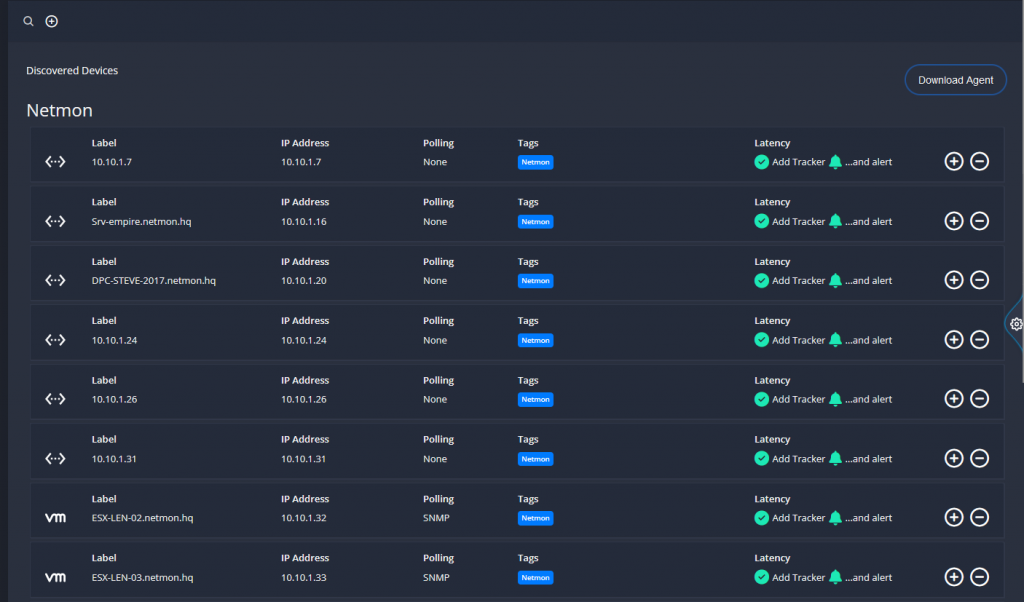Open the search magnifier icon
Viewport: 1024px width, 602px height.
[28, 22]
